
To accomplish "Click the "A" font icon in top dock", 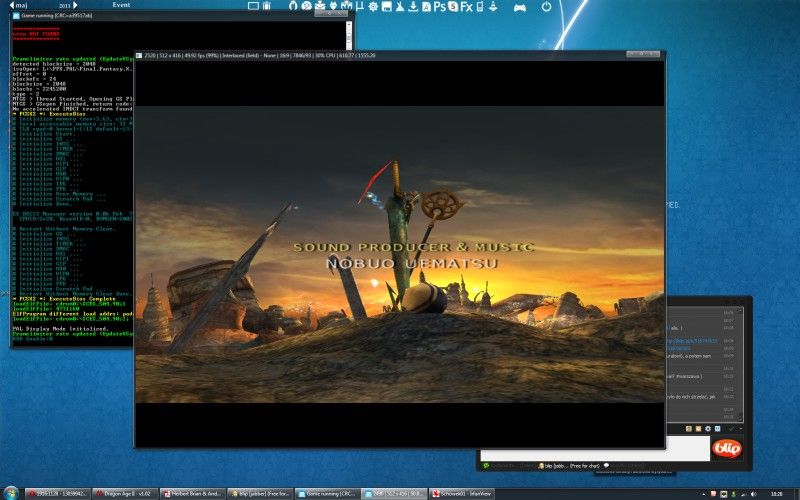I will pos(427,7).
